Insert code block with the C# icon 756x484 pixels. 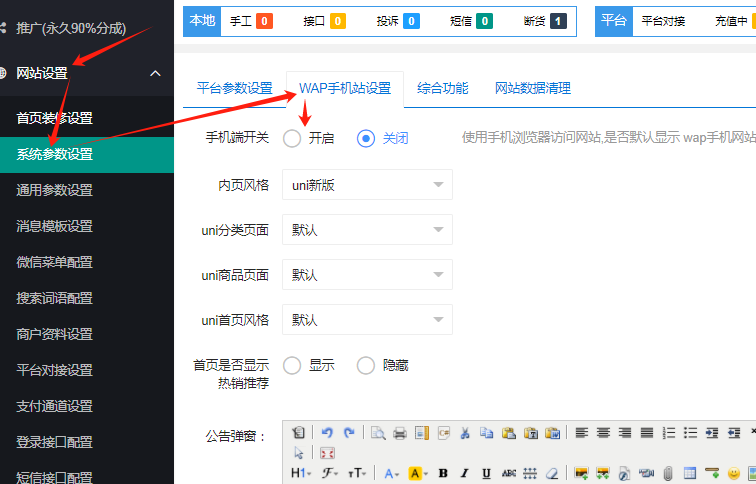(x=444, y=433)
